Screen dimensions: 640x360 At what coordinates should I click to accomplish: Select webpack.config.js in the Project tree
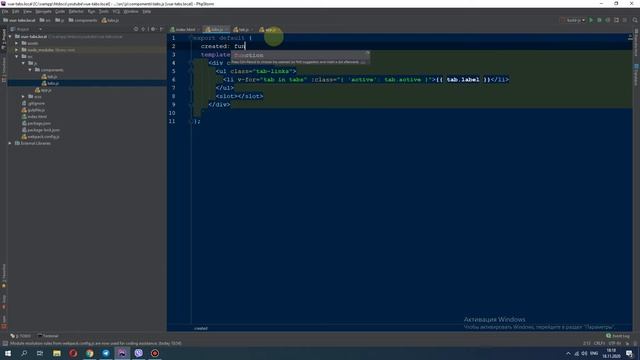point(40,137)
